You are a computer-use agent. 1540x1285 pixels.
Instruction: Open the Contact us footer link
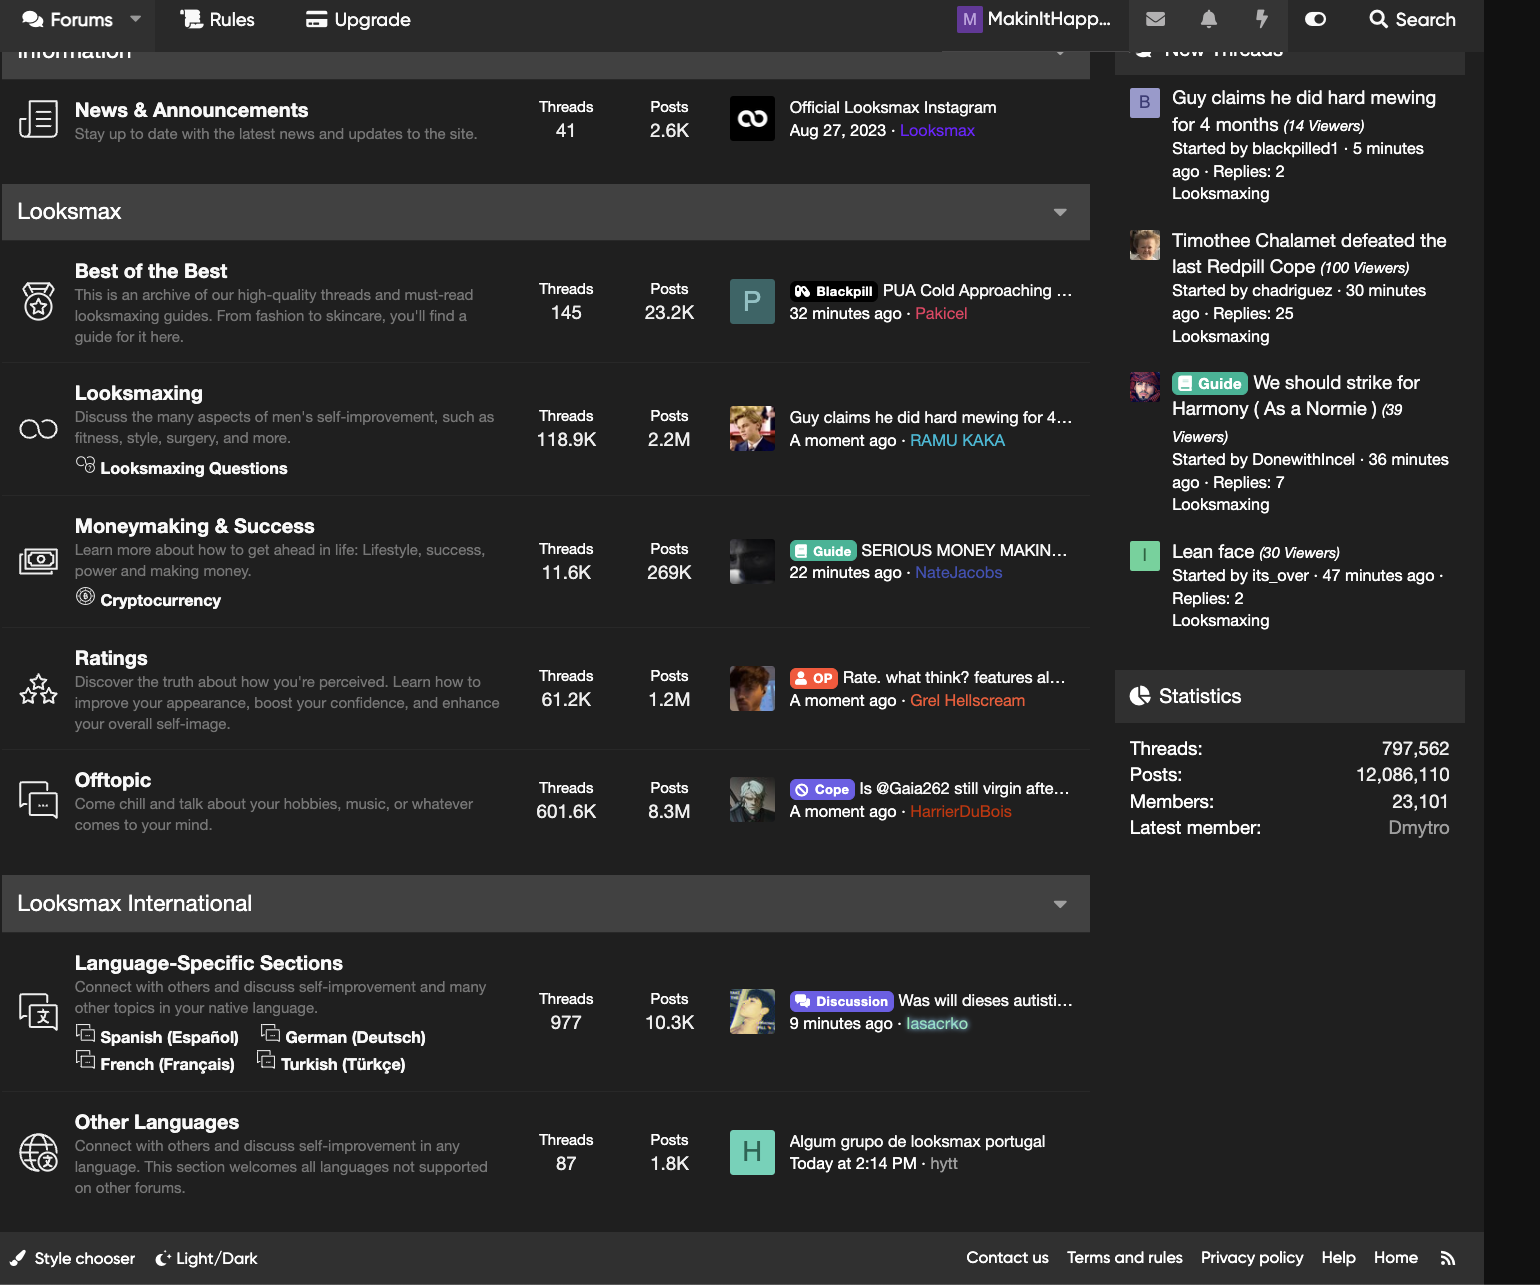point(1007,1257)
